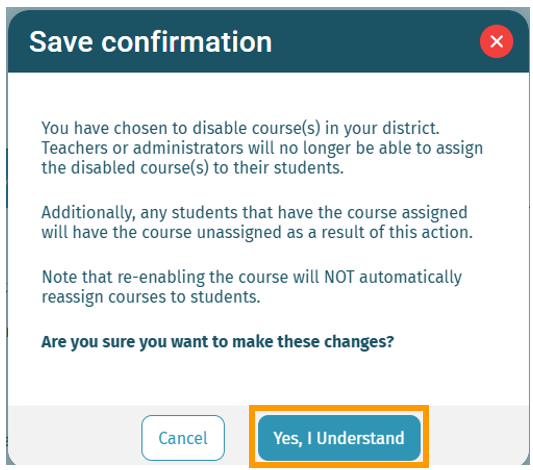Click the bold 'Are you sure' question
The height and width of the screenshot is (470, 533).
(218, 342)
